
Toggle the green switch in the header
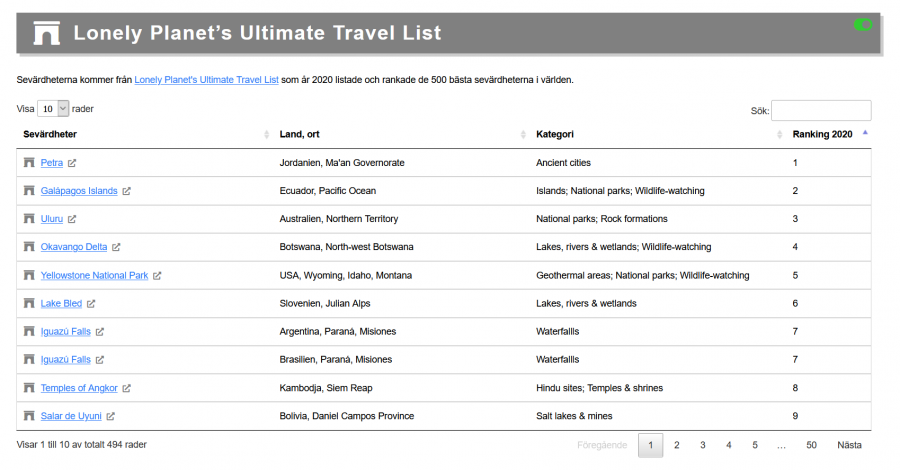click(x=862, y=24)
